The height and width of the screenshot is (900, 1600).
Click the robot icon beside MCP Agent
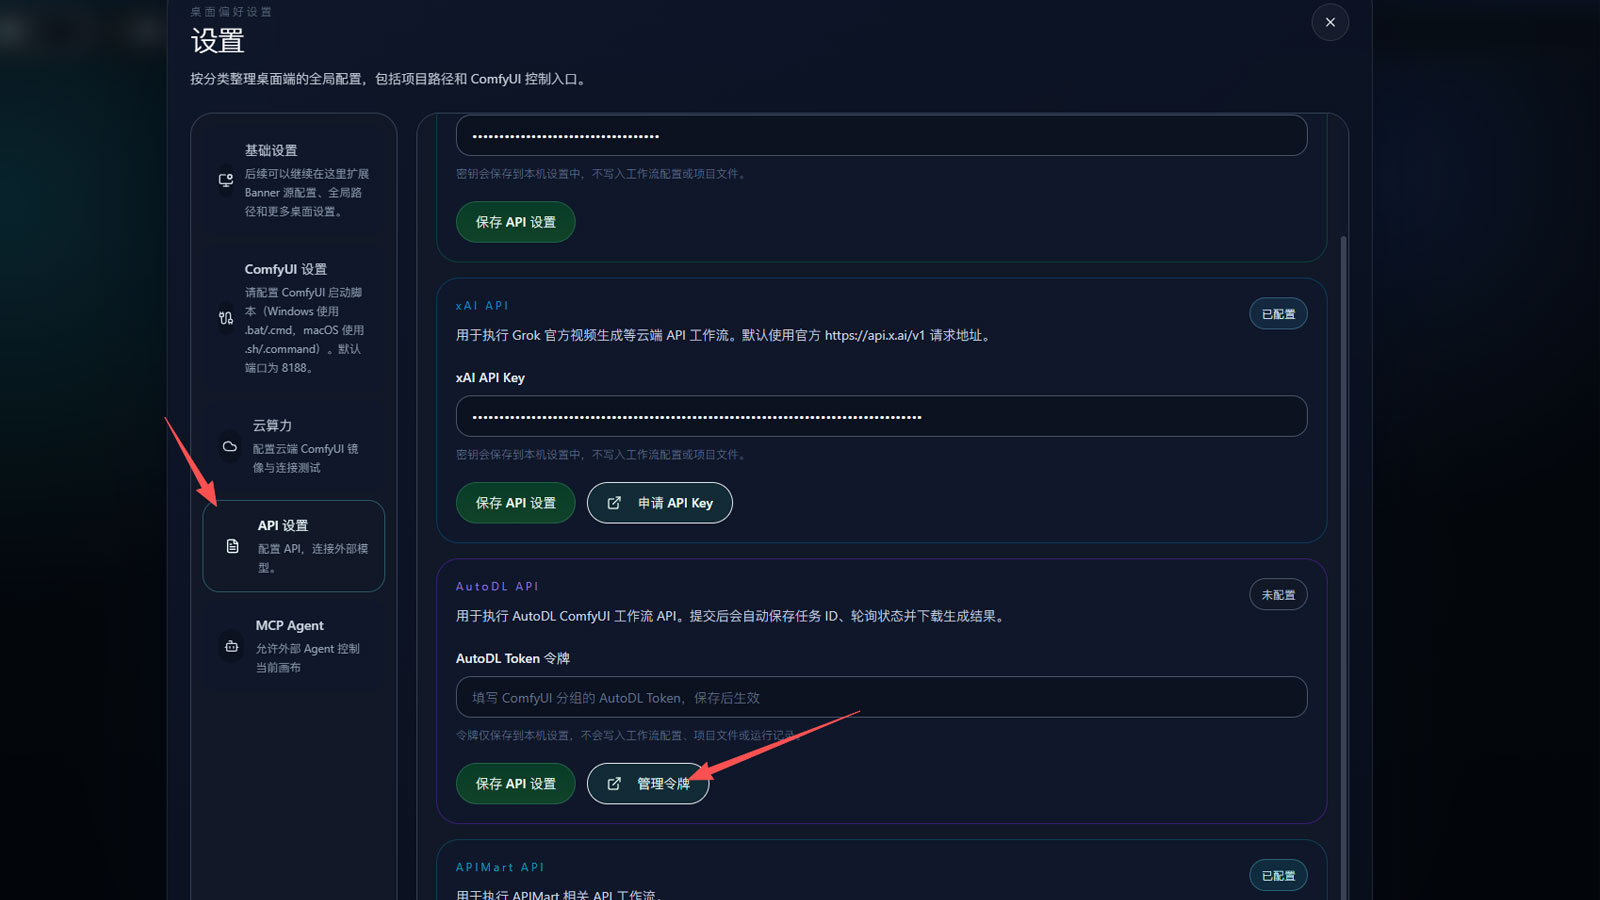pyautogui.click(x=232, y=646)
